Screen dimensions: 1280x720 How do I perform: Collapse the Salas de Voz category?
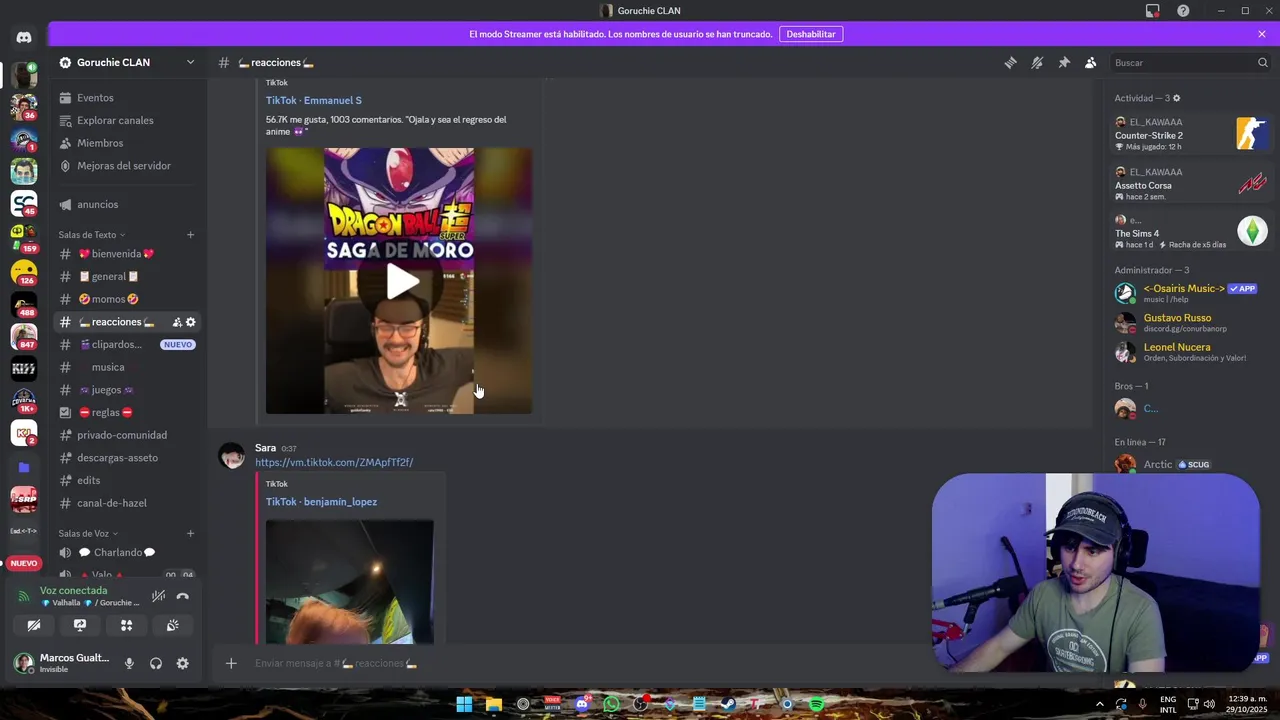[88, 534]
